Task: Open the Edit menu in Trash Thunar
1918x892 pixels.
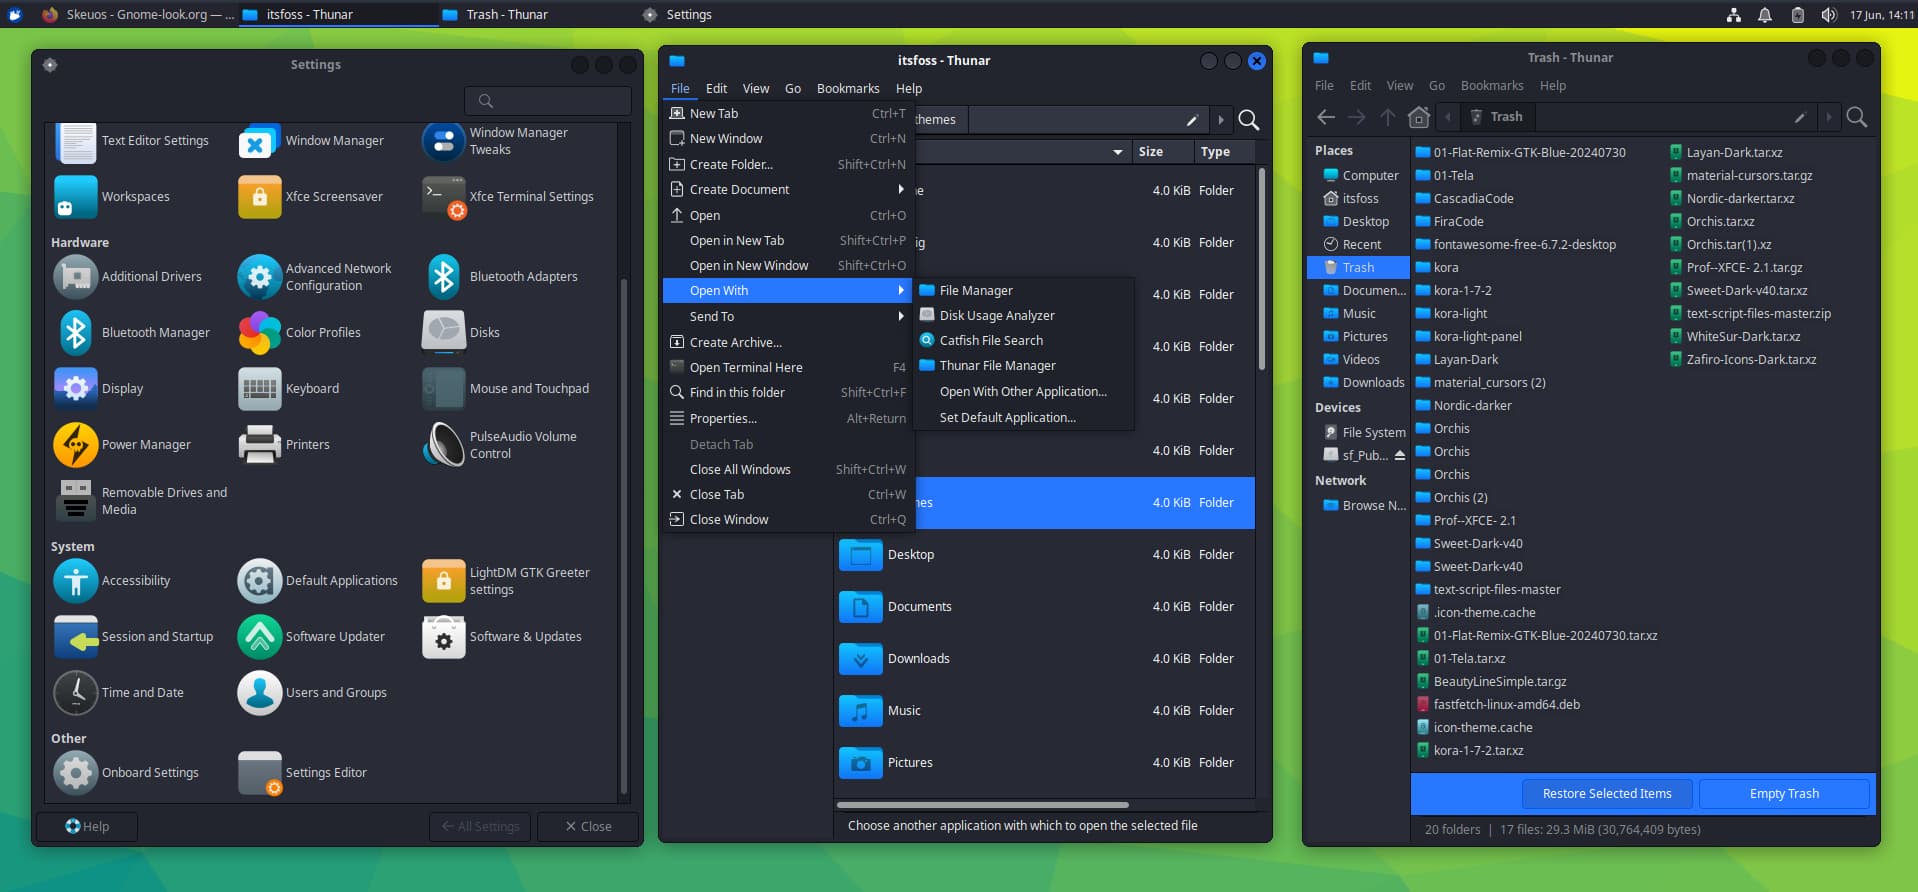Action: [x=1360, y=86]
